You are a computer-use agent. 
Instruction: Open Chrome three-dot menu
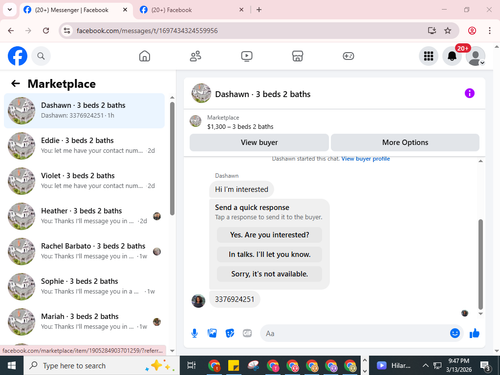click(x=489, y=31)
